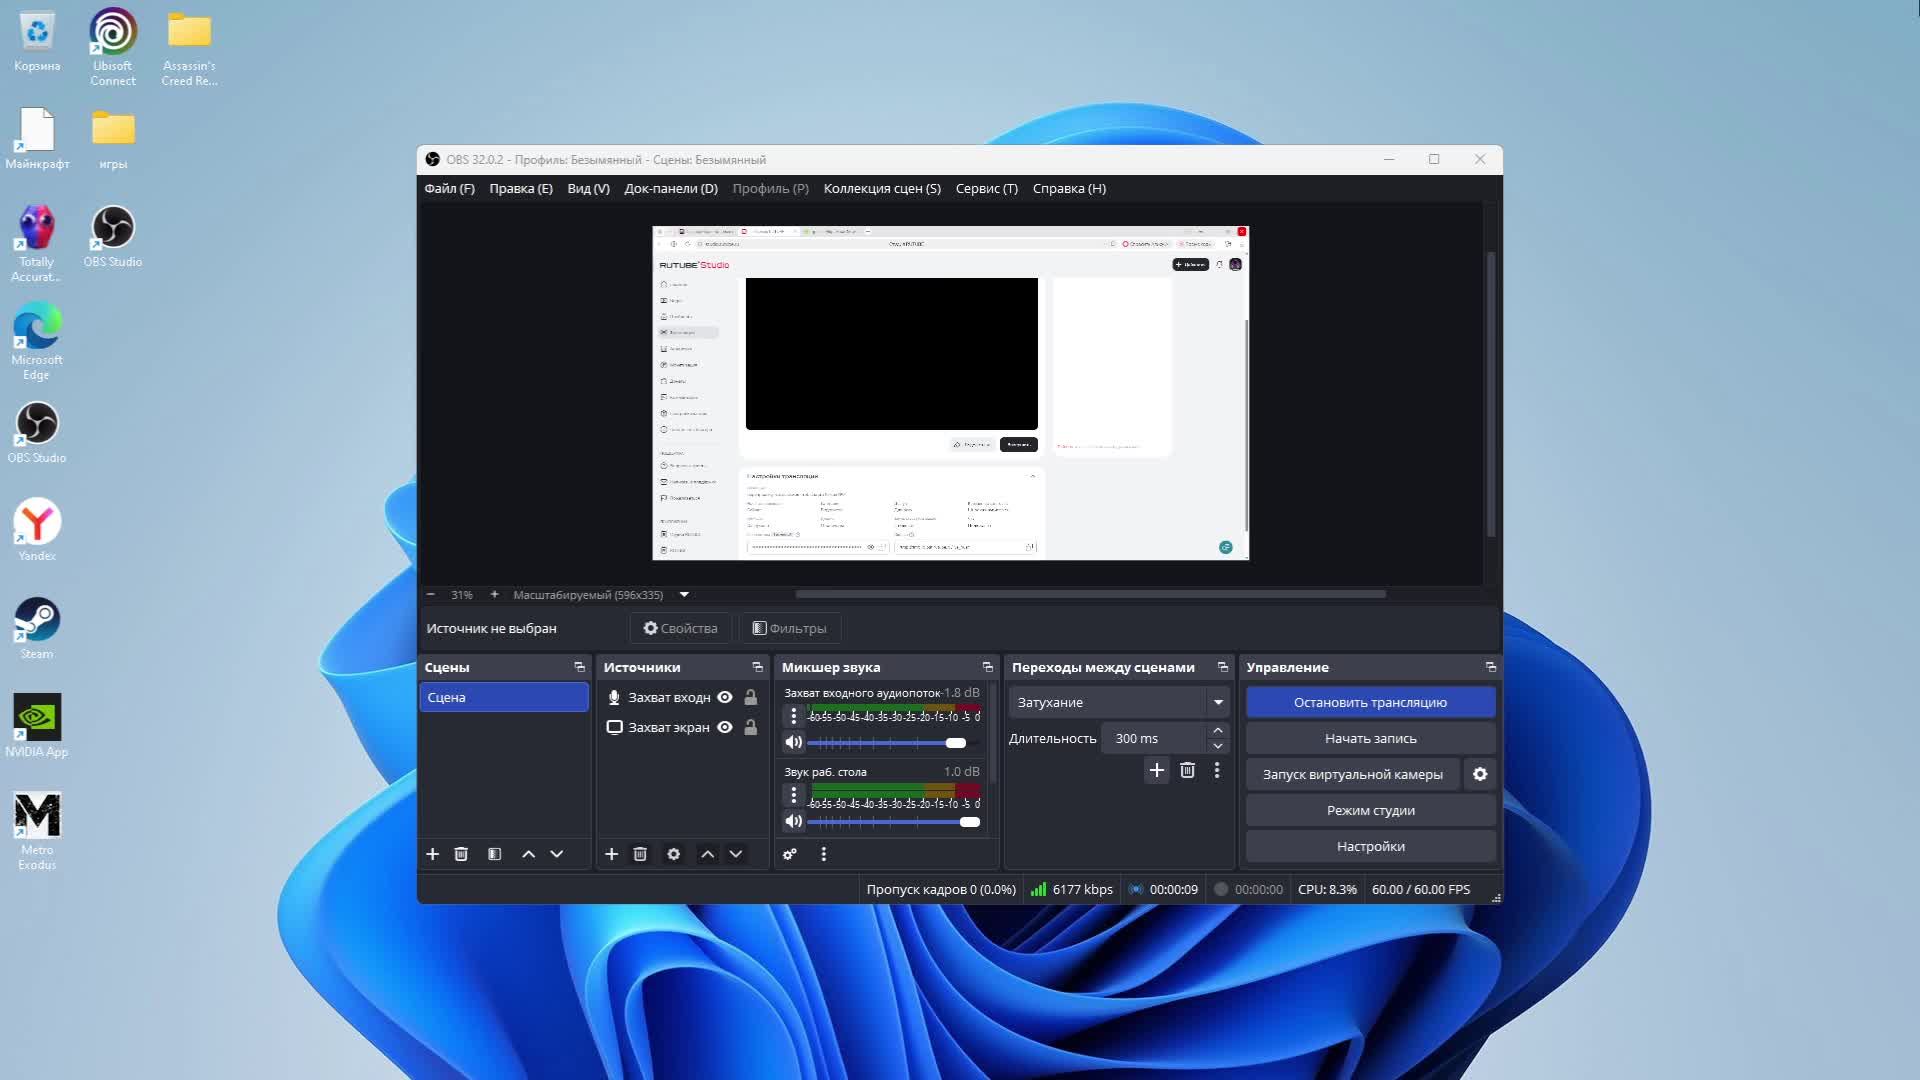
Task: Mute the desktop audio speaker icon
Action: (x=793, y=822)
